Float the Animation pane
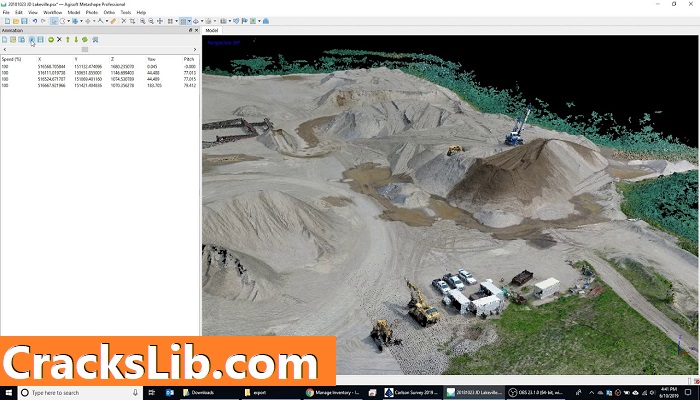This screenshot has height=400, width=700. (x=191, y=30)
